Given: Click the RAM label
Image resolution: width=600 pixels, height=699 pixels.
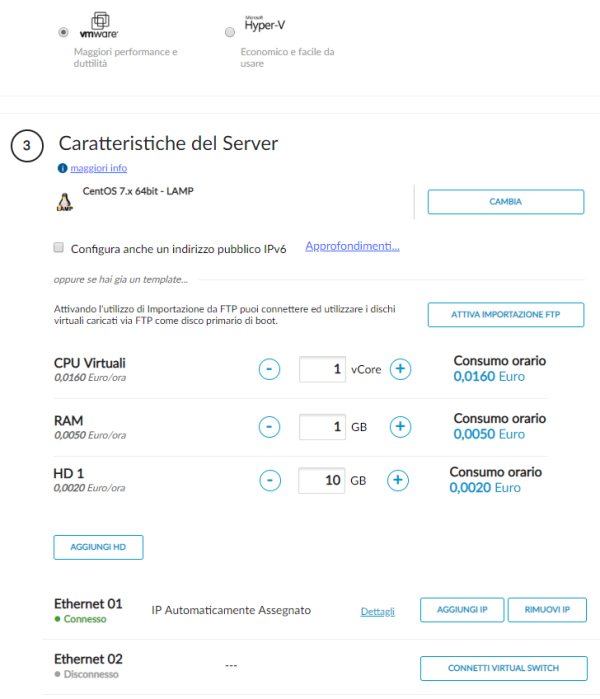Looking at the screenshot, I should pyautogui.click(x=68, y=420).
